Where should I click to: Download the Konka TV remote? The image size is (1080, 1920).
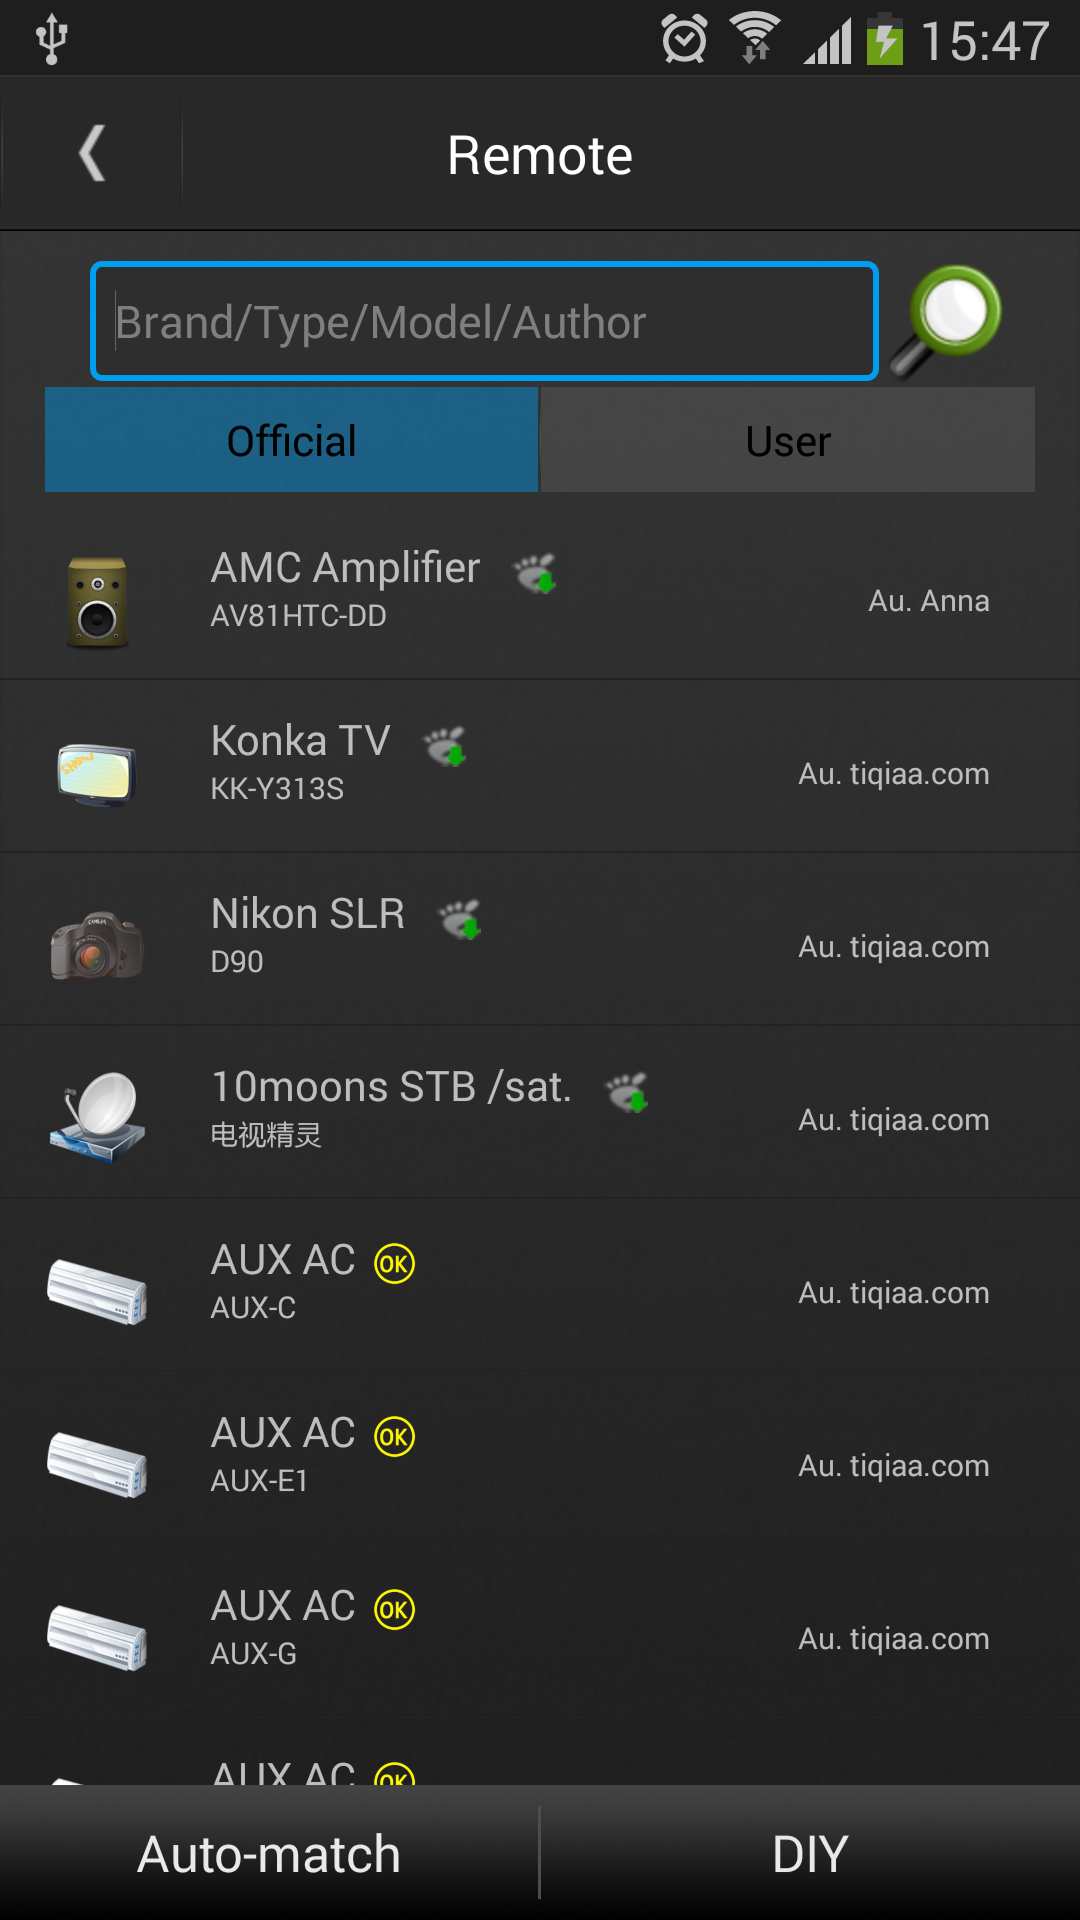click(445, 746)
